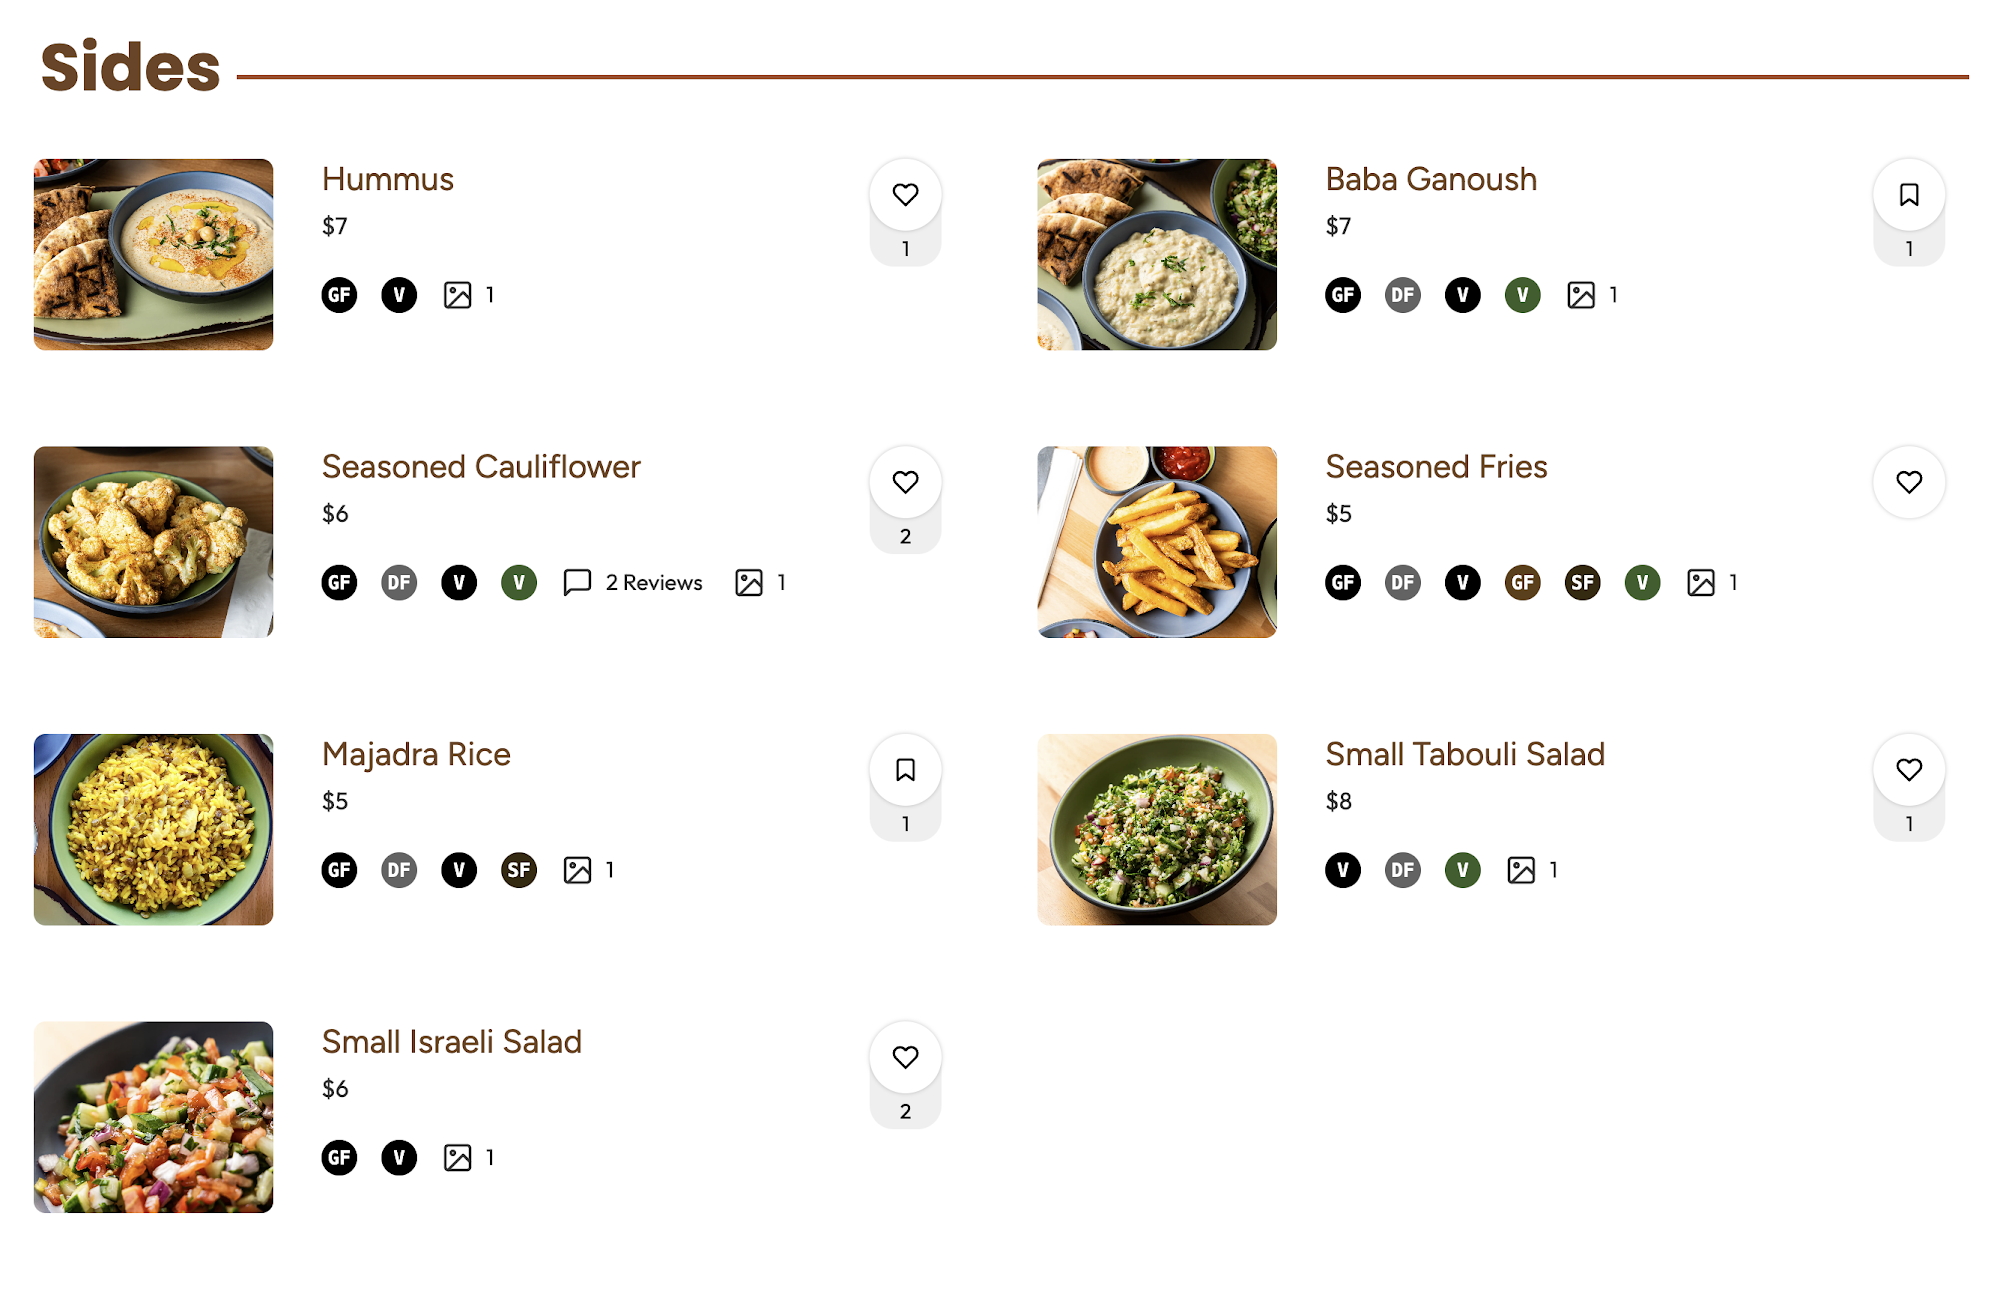Select the green V badge on Baba Ganoush
The image size is (2000, 1294).
click(1522, 295)
